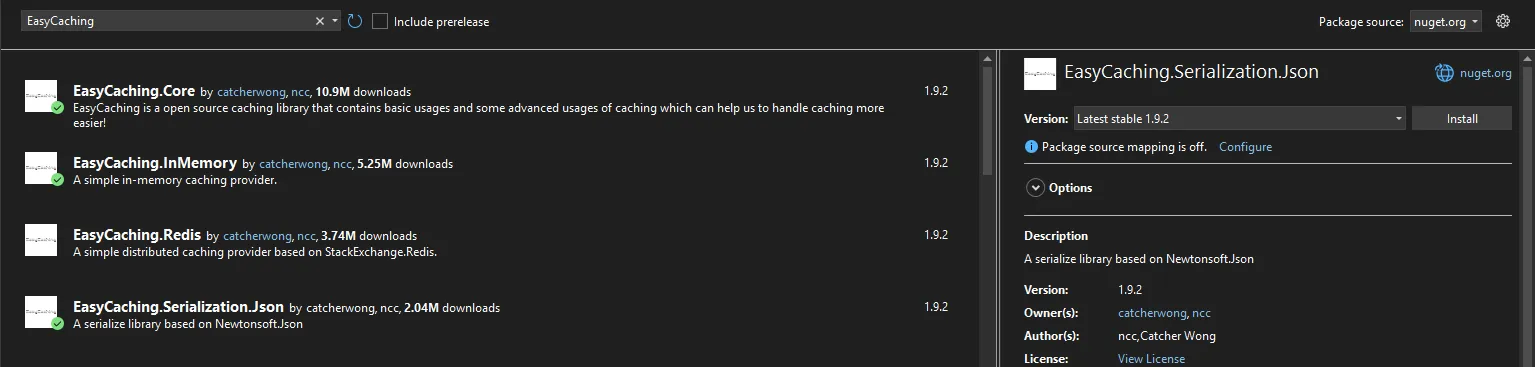
Task: Click the nuget.org globe icon
Action: pos(1444,72)
